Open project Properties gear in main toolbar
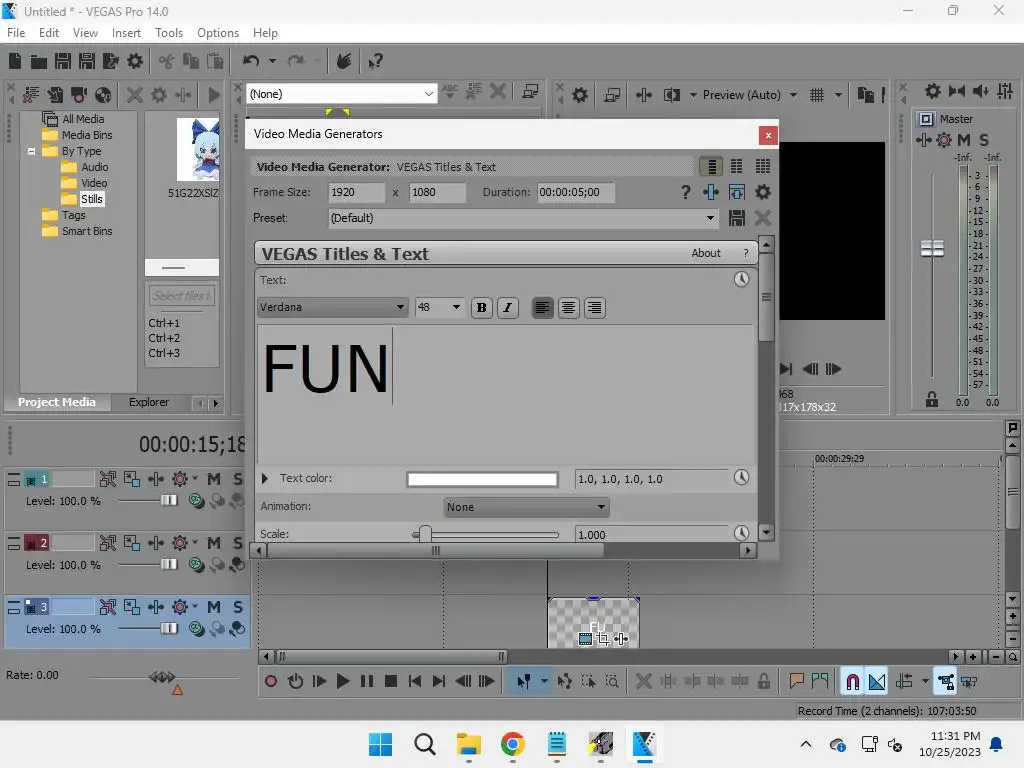The height and width of the screenshot is (768, 1024). click(135, 61)
